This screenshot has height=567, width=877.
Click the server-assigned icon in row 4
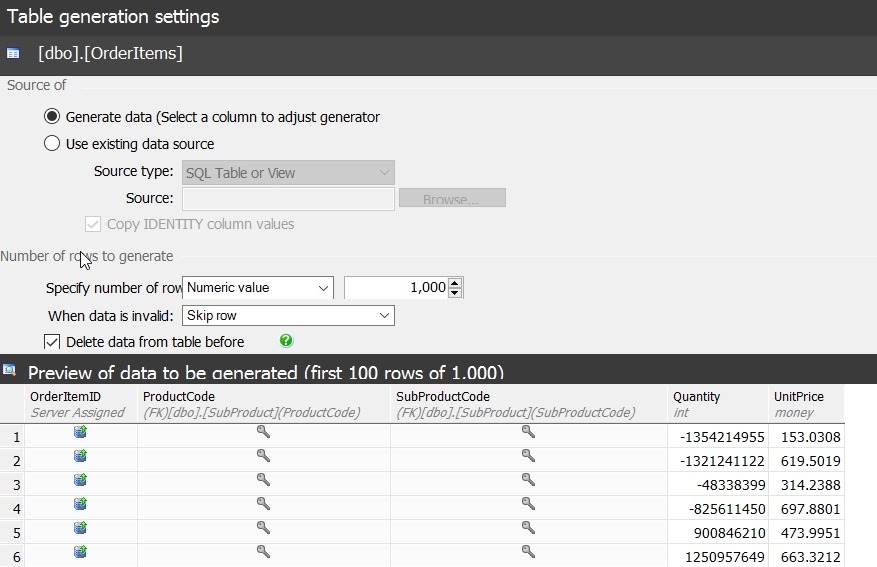point(81,504)
